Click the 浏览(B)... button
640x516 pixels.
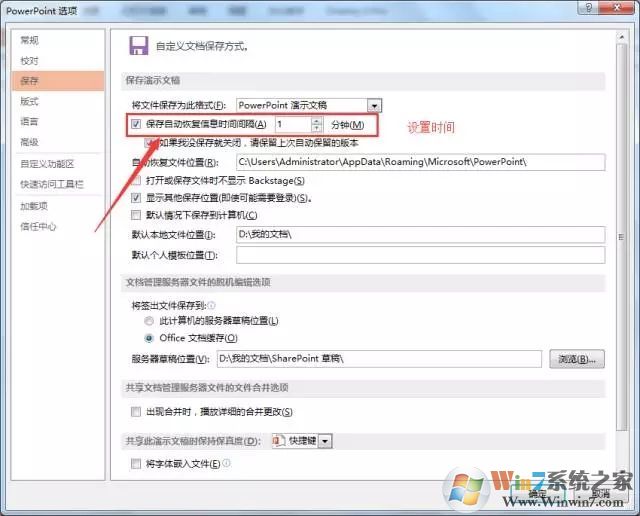click(x=577, y=359)
